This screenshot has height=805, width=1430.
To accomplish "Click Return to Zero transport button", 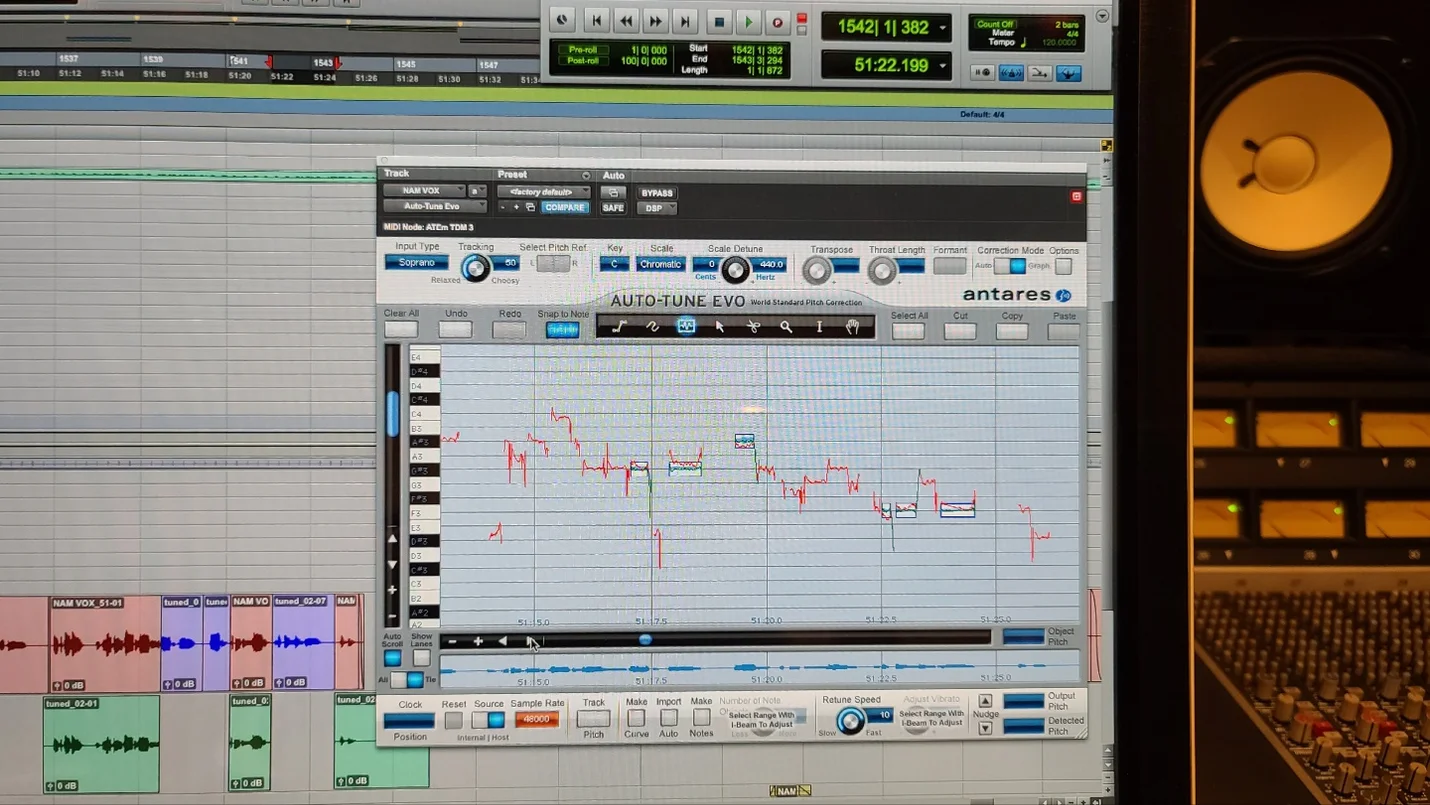I will tap(596, 20).
